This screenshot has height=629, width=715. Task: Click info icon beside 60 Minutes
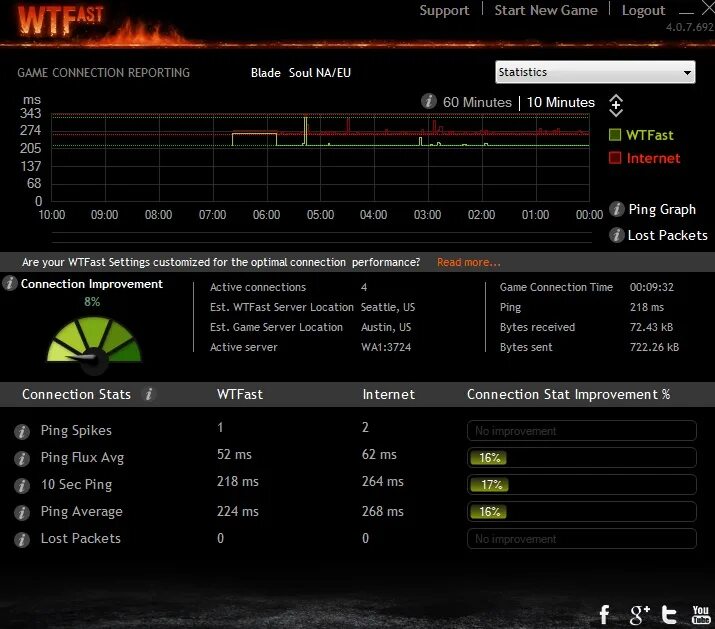pos(429,101)
